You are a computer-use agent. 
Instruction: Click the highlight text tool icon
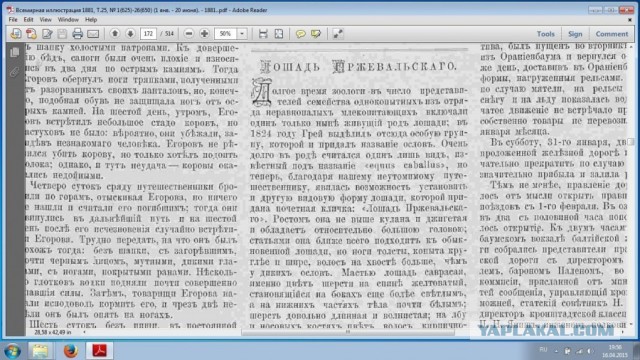[316, 34]
